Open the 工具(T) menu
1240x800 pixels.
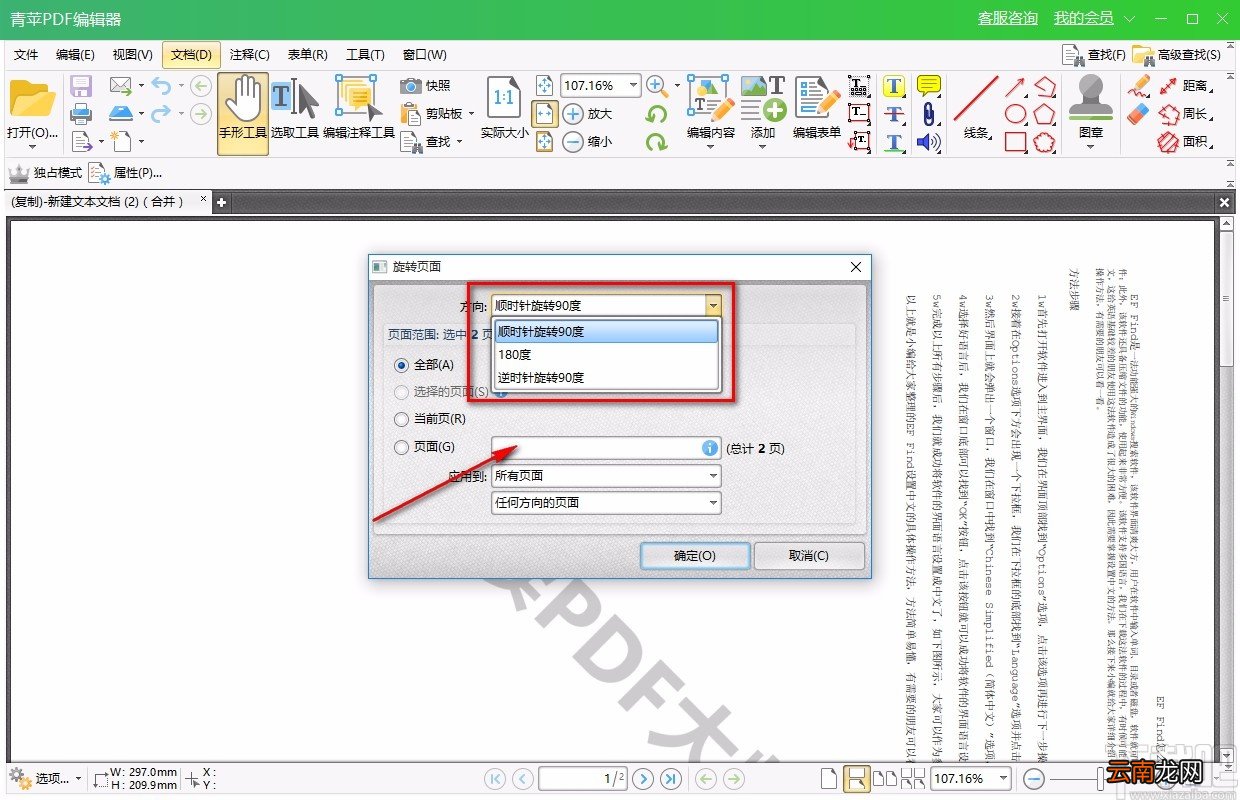(x=365, y=55)
